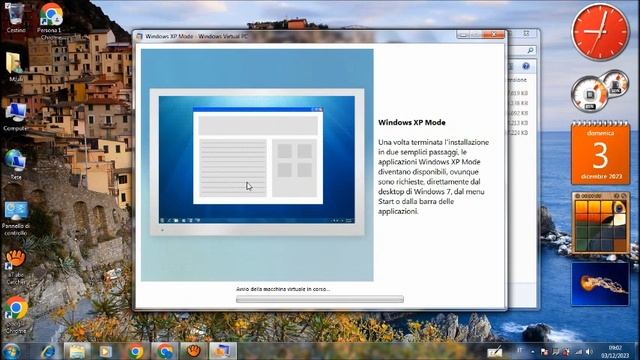Close the Windows XP Mode window

coord(494,35)
